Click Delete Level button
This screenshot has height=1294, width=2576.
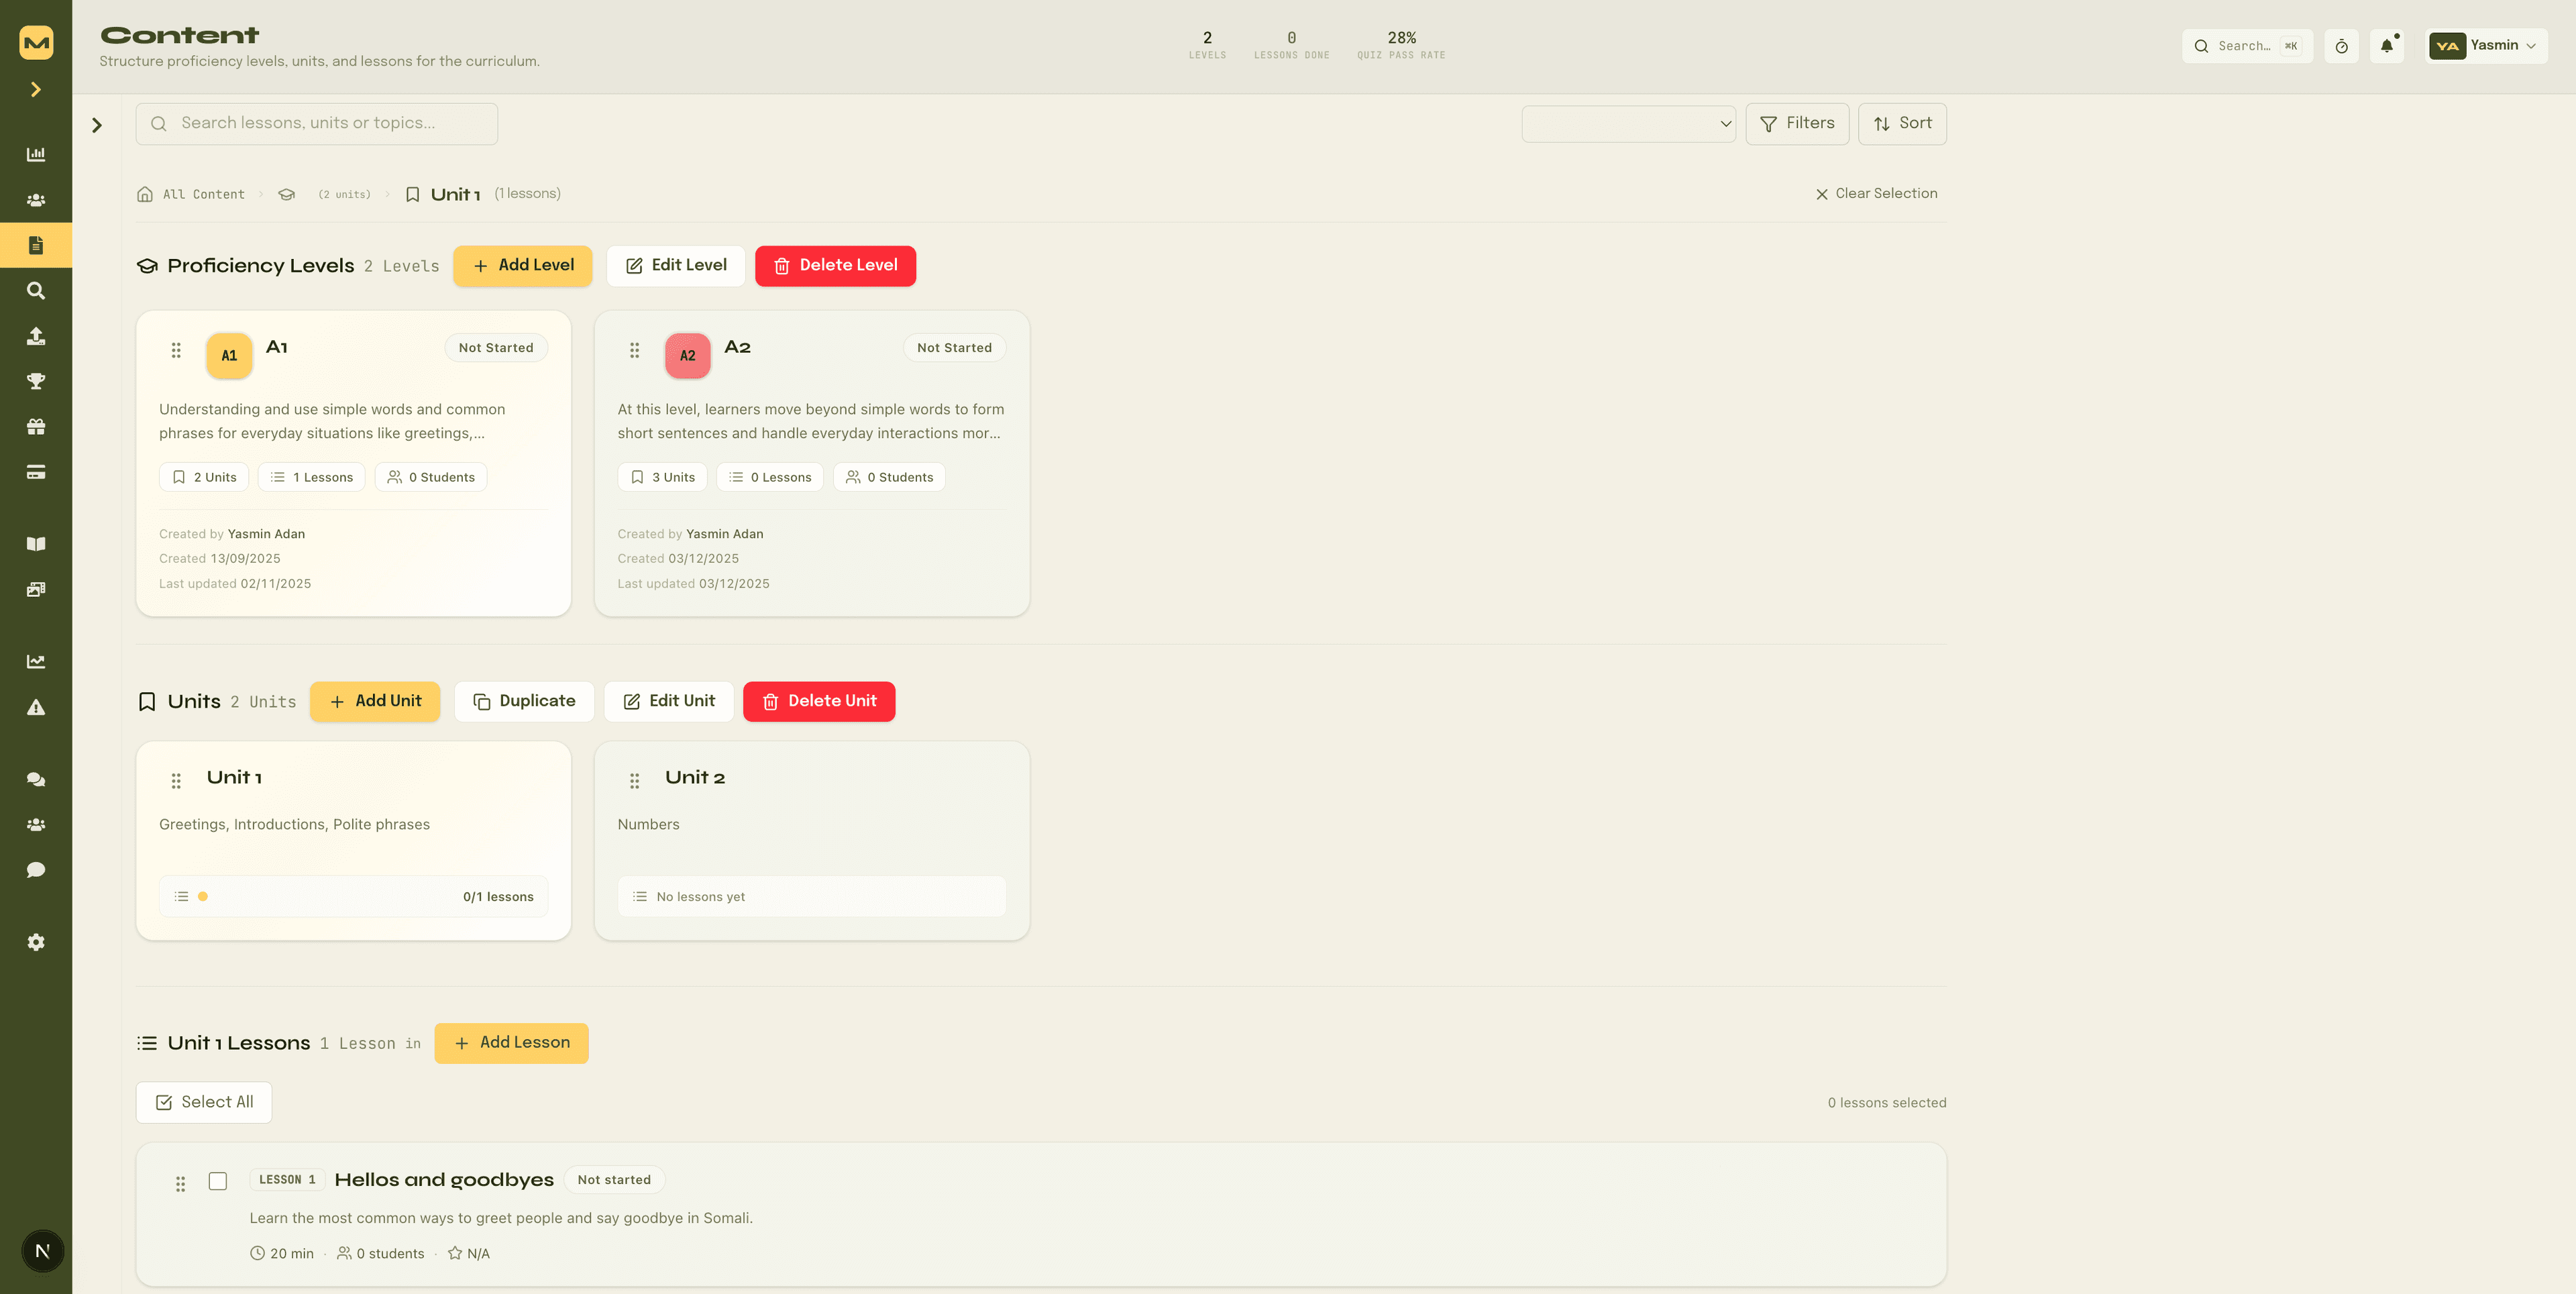click(835, 266)
